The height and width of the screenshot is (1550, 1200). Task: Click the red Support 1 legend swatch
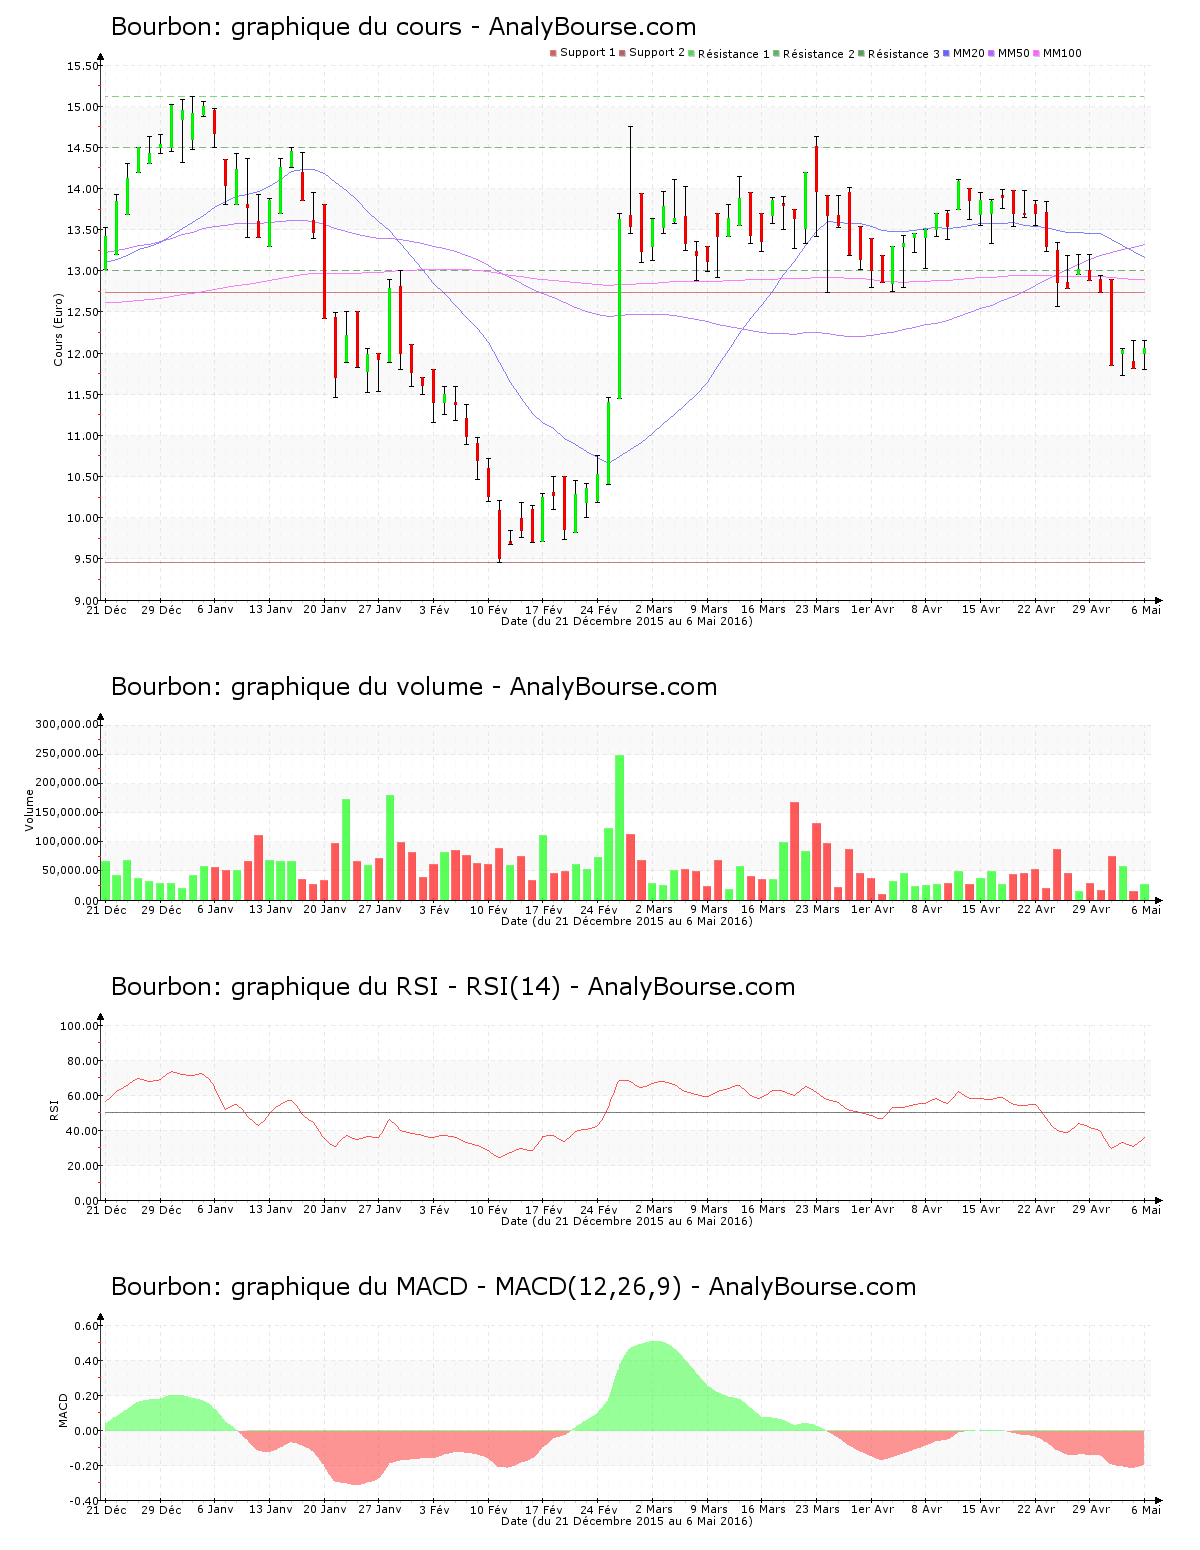tap(553, 53)
